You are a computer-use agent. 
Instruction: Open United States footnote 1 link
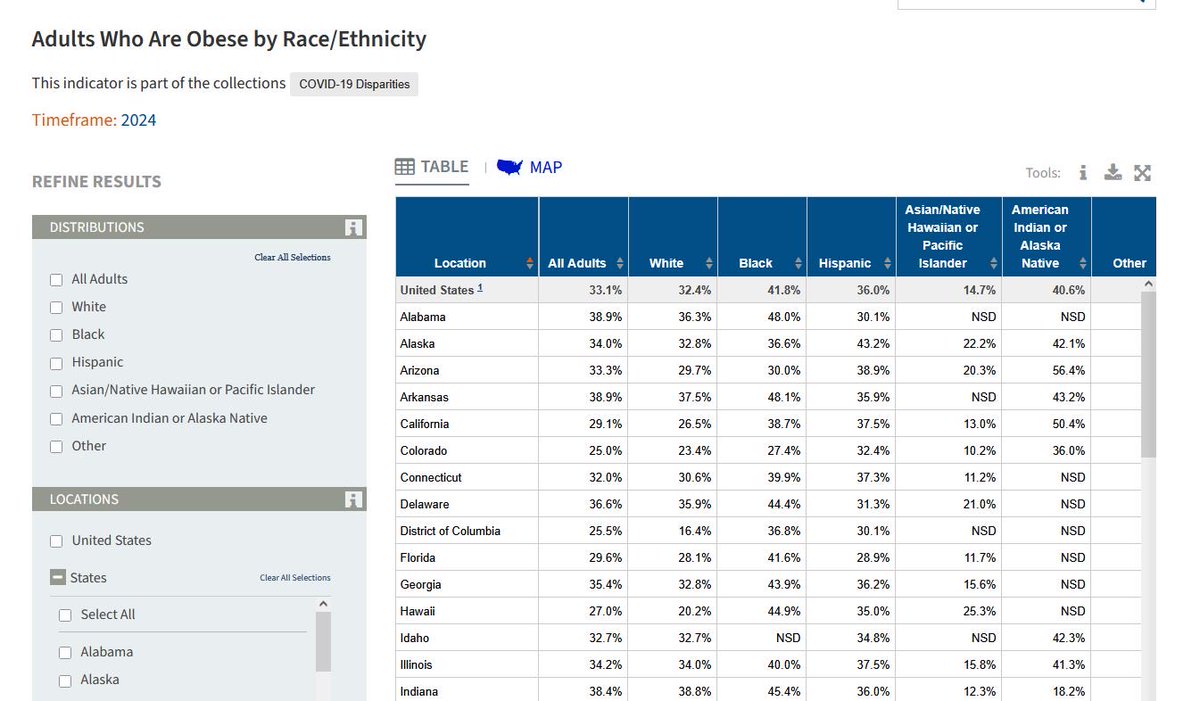coord(480,288)
